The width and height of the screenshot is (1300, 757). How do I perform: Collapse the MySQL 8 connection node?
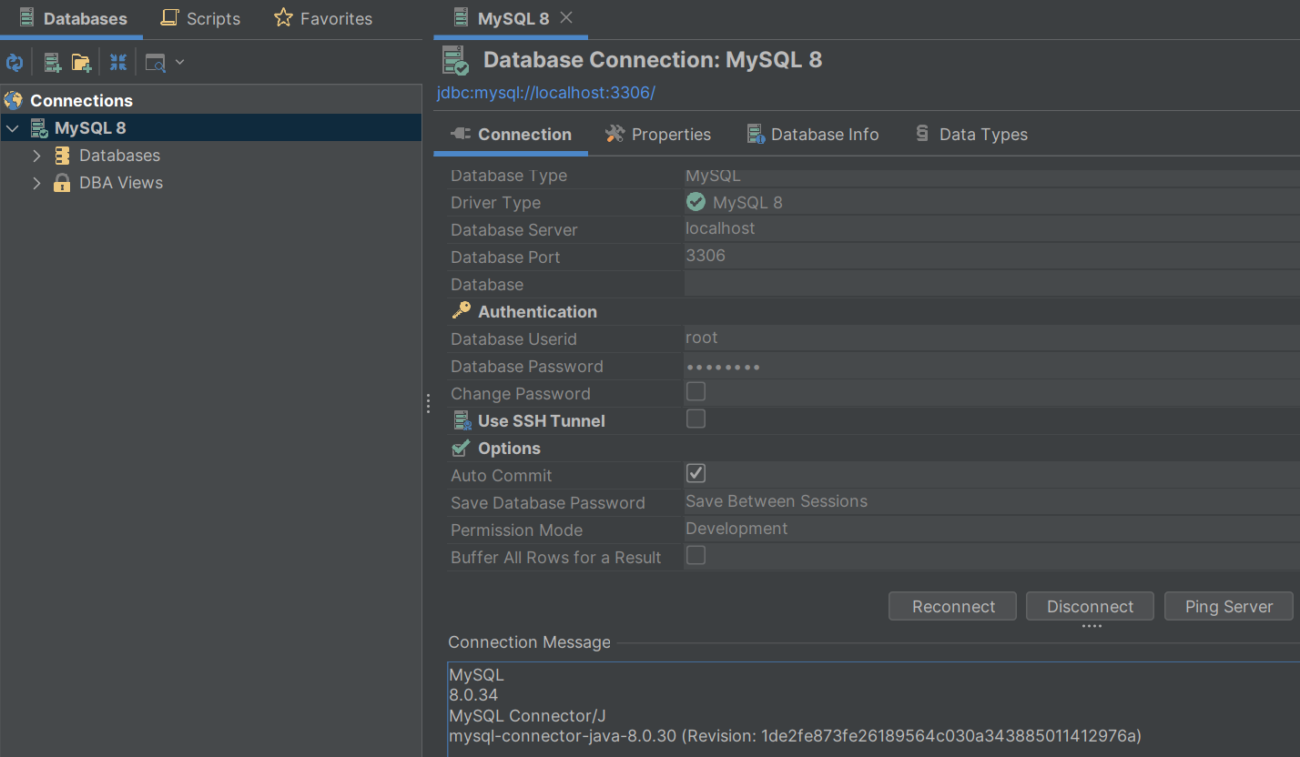tap(13, 128)
